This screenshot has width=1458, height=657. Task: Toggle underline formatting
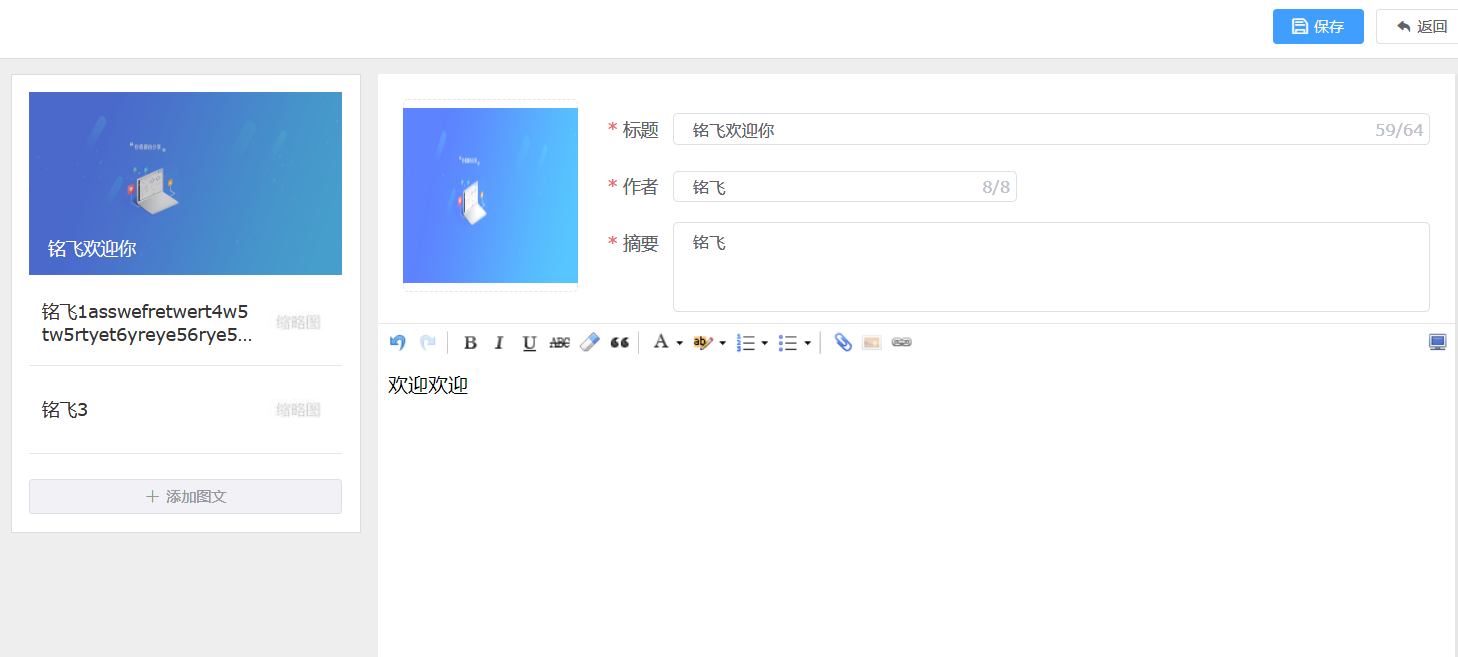529,343
